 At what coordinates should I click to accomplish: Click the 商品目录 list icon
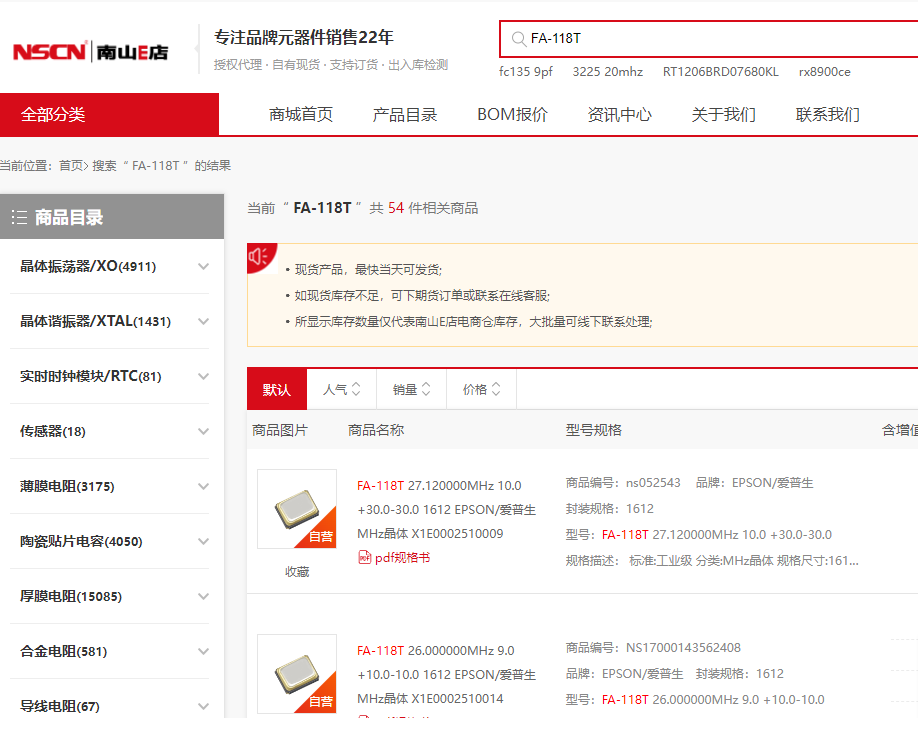19,217
